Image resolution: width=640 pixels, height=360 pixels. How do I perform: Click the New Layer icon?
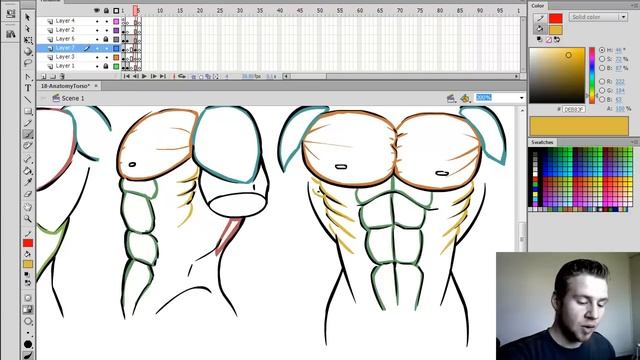coord(44,76)
